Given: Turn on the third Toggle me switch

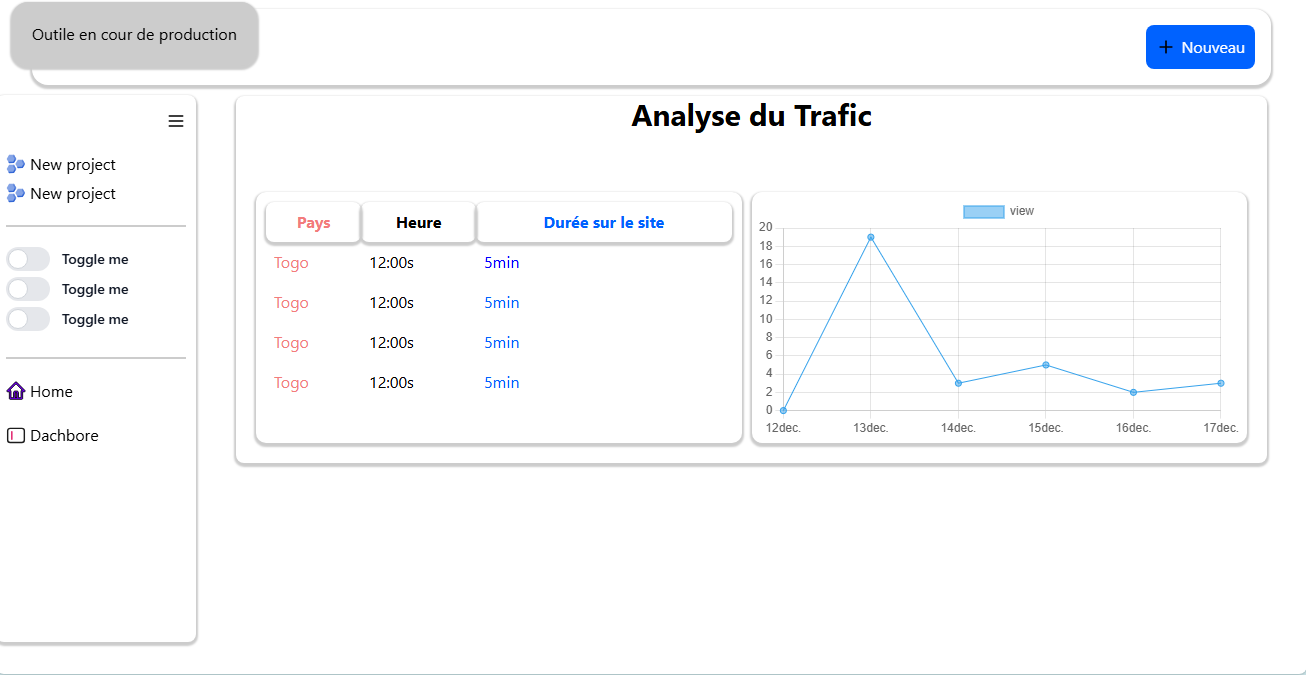Looking at the screenshot, I should 28,319.
